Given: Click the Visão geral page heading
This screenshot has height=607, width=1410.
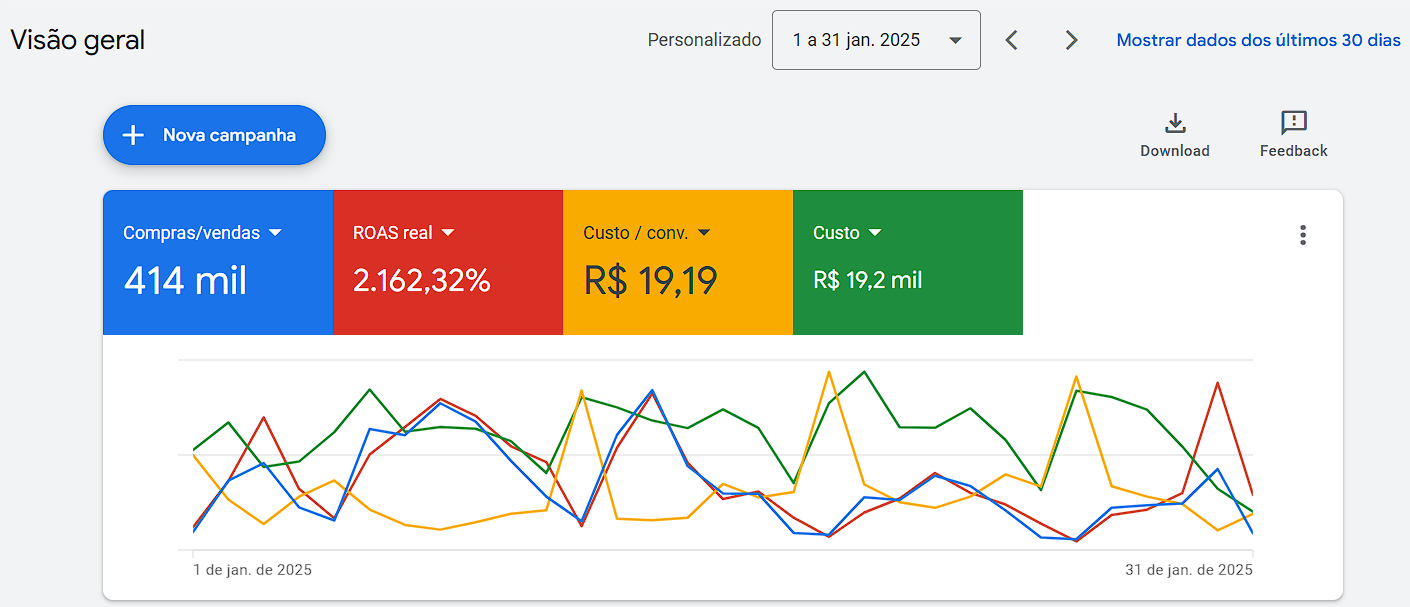Looking at the screenshot, I should 77,40.
